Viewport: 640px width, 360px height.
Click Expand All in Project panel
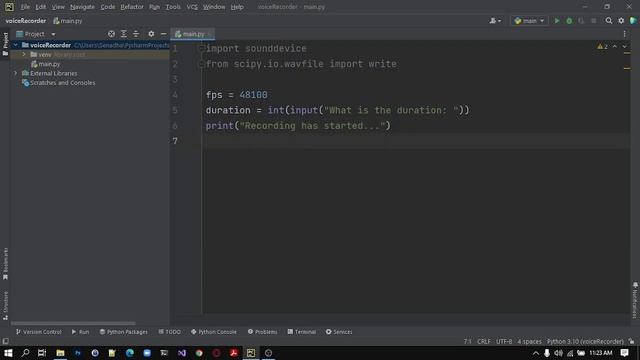pos(124,34)
